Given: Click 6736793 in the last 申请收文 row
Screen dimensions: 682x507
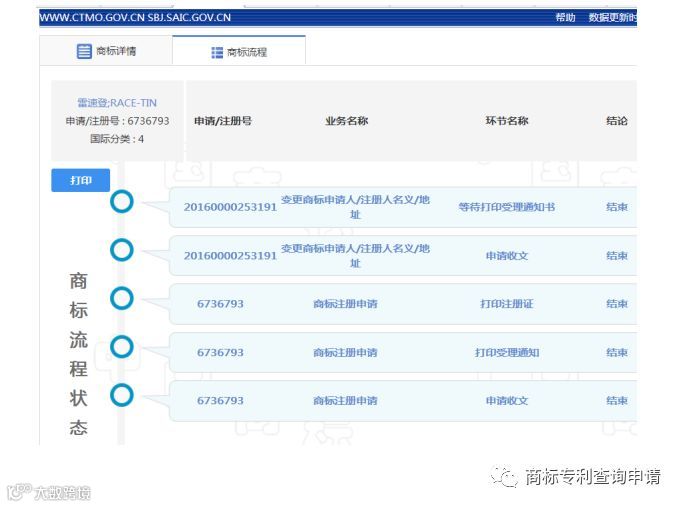Looking at the screenshot, I should [x=220, y=400].
